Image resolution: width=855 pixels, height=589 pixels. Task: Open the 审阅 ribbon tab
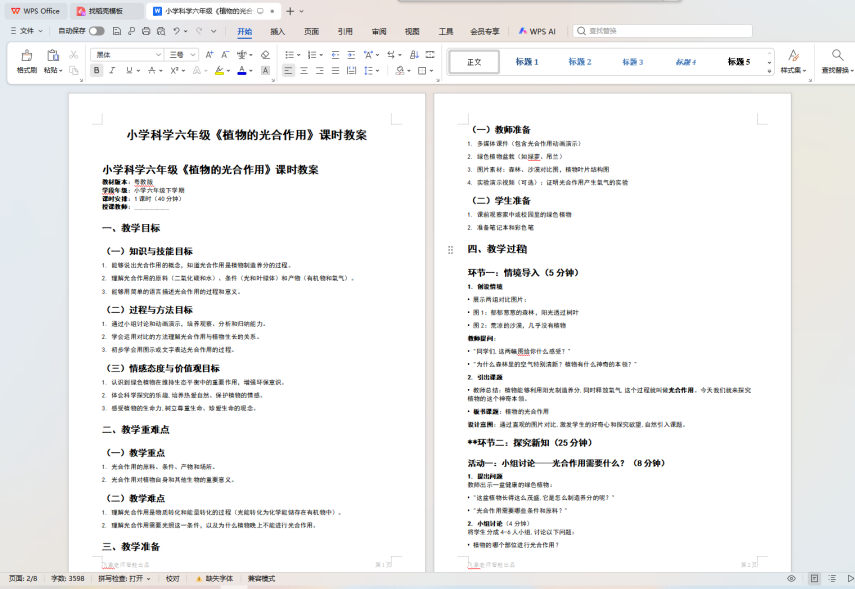[x=378, y=31]
